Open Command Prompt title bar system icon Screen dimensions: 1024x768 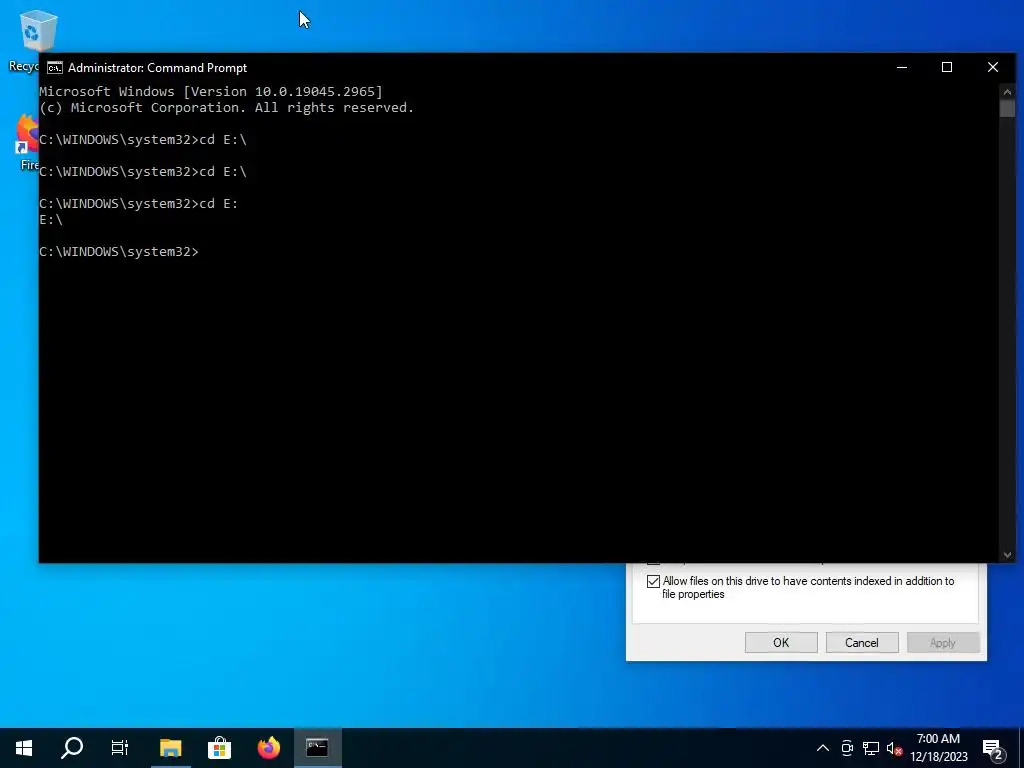point(55,68)
